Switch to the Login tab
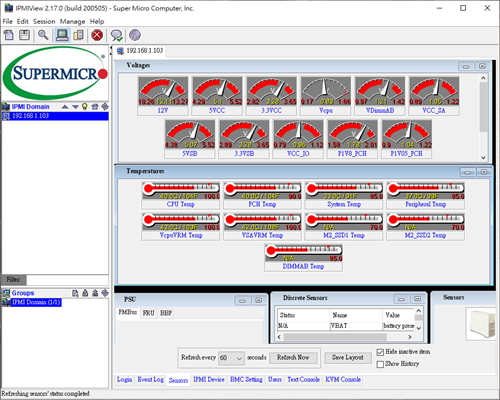The height and width of the screenshot is (400, 500). pos(124,380)
